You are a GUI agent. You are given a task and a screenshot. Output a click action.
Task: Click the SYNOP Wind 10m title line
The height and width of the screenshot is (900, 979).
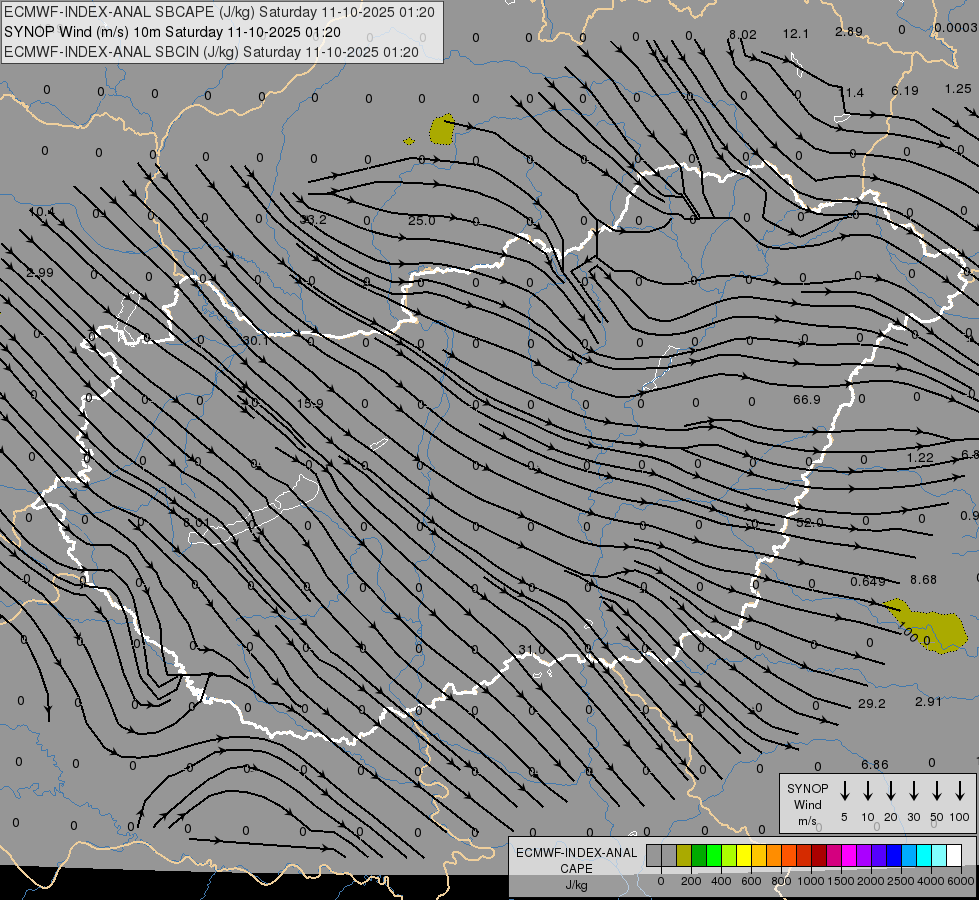click(172, 32)
